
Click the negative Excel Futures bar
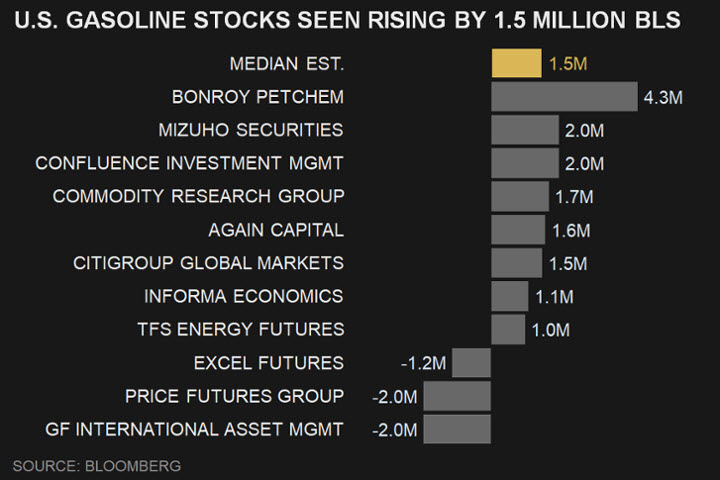point(471,363)
